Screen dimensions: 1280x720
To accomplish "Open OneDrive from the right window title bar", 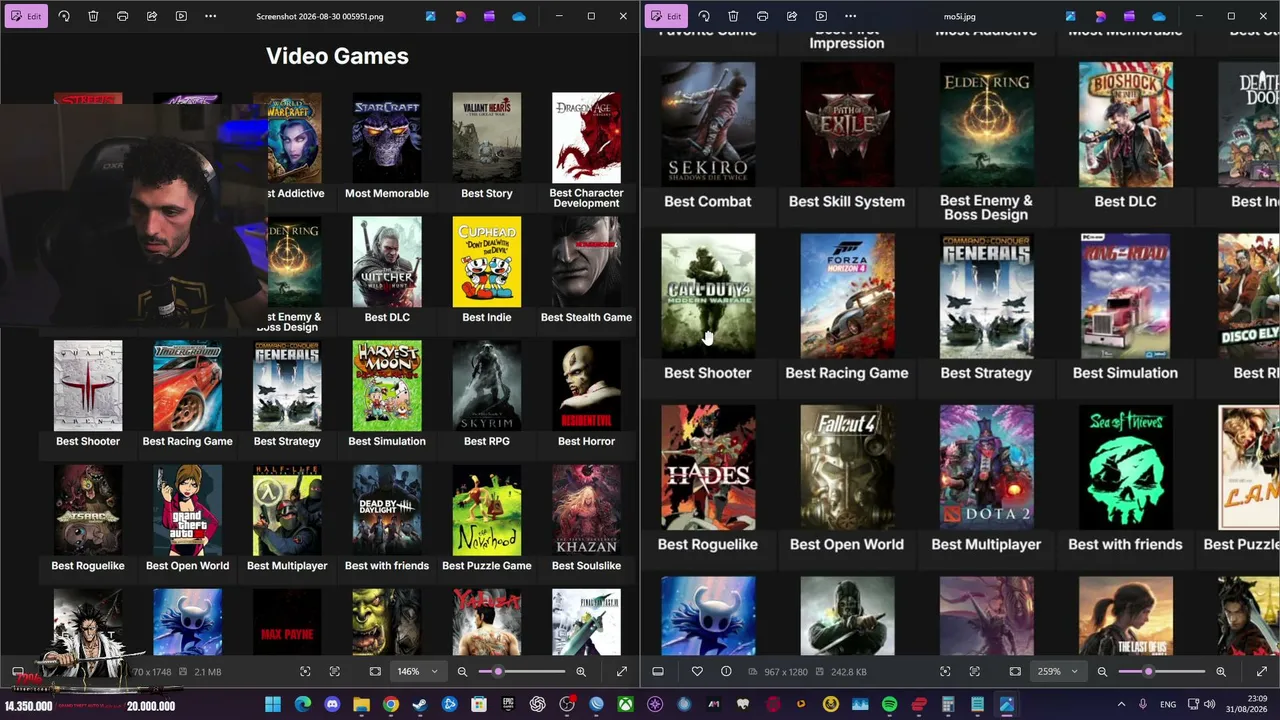I will click(1159, 16).
